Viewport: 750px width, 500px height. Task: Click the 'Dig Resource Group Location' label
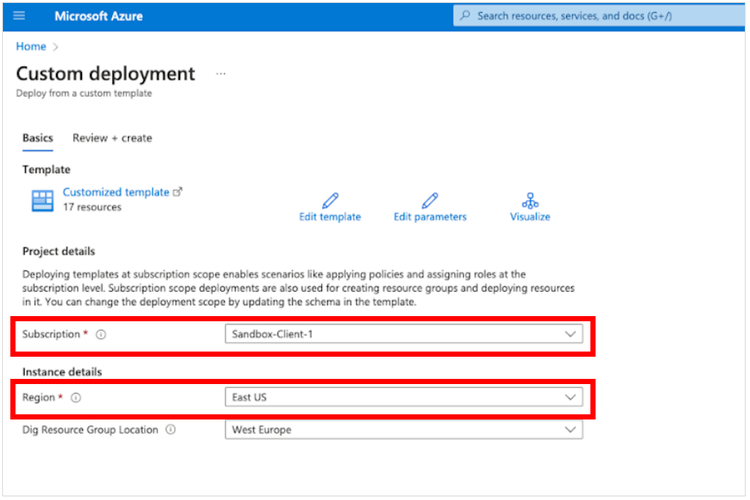point(90,430)
